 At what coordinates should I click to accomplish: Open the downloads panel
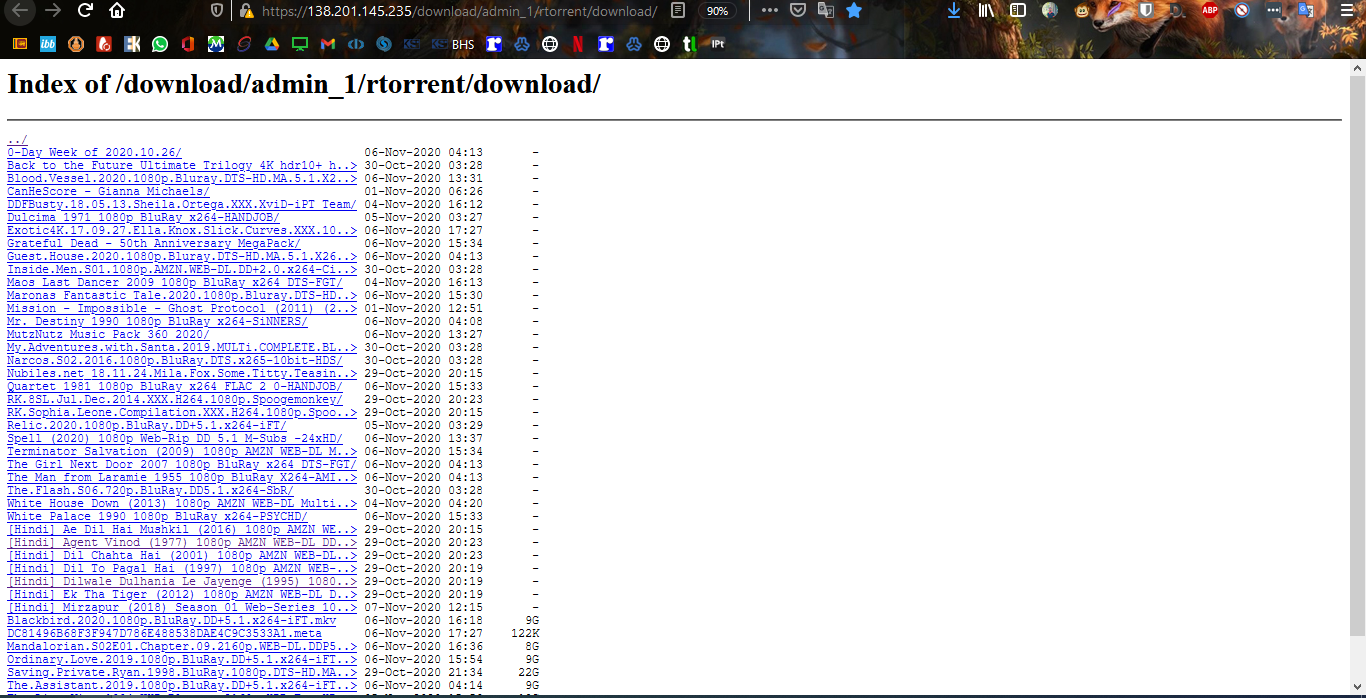pos(954,11)
